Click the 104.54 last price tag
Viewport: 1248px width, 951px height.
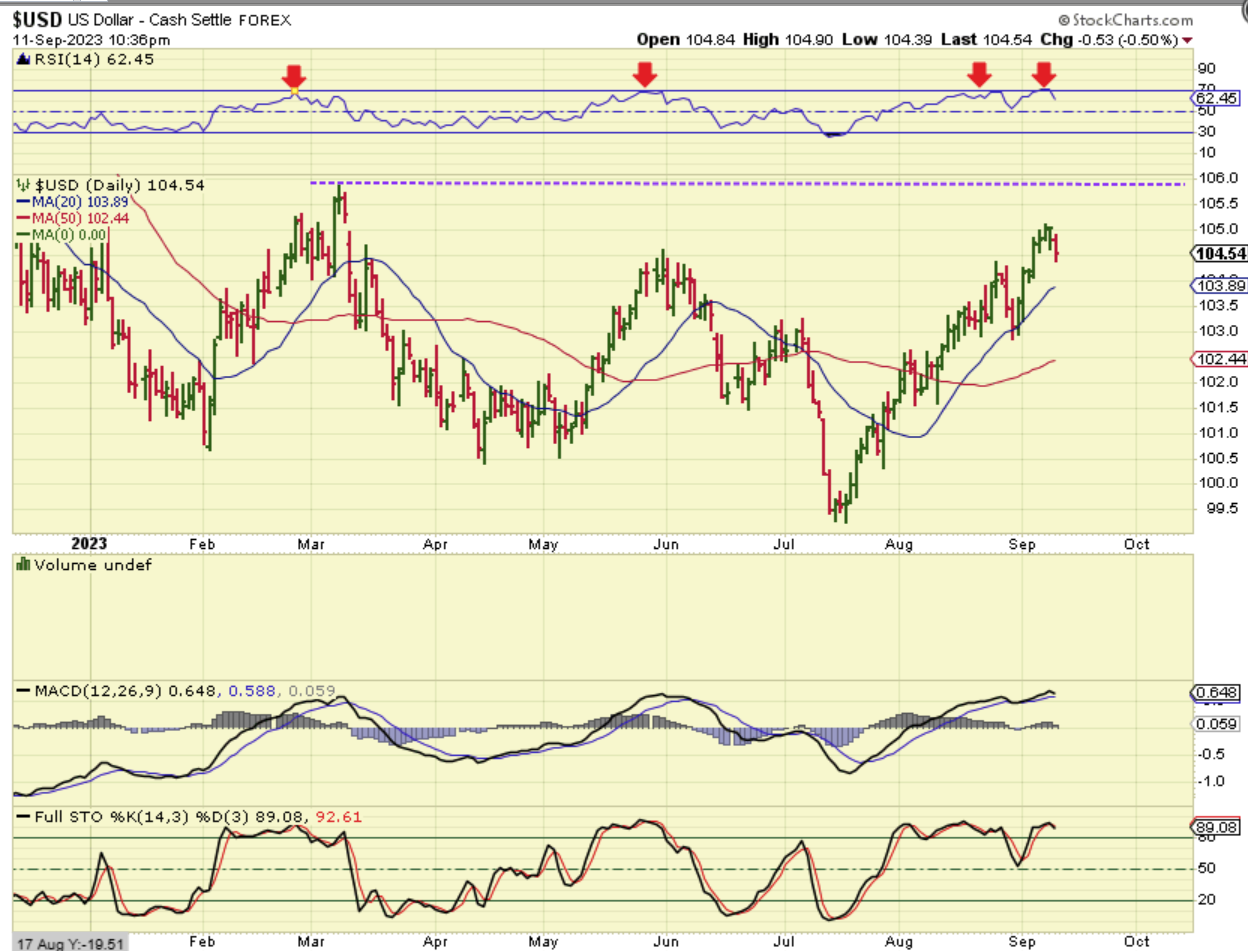[1220, 254]
